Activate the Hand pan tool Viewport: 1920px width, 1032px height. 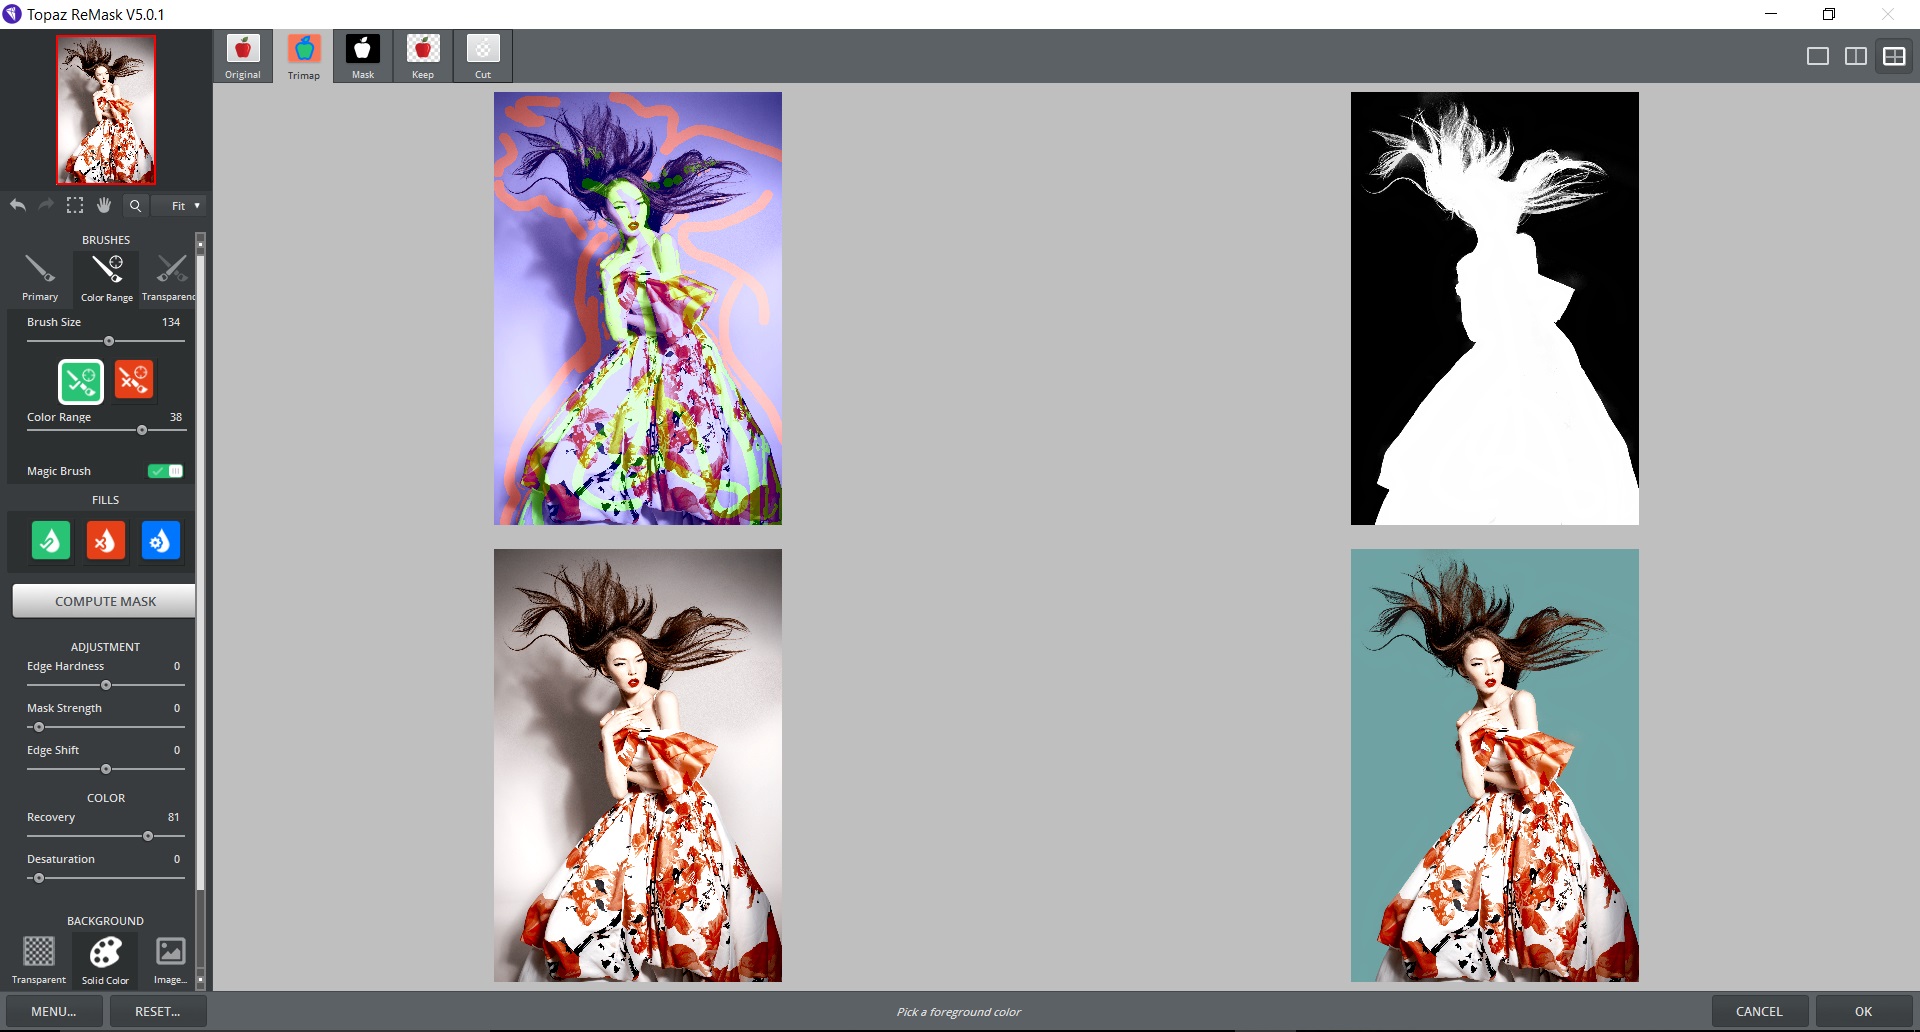click(x=104, y=205)
